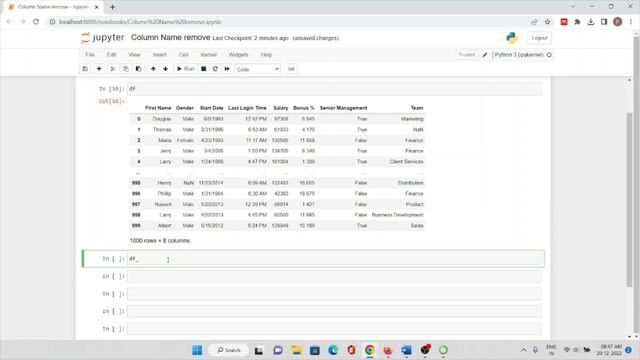The image size is (640, 360).
Task: Click the Logout button
Action: 539,38
